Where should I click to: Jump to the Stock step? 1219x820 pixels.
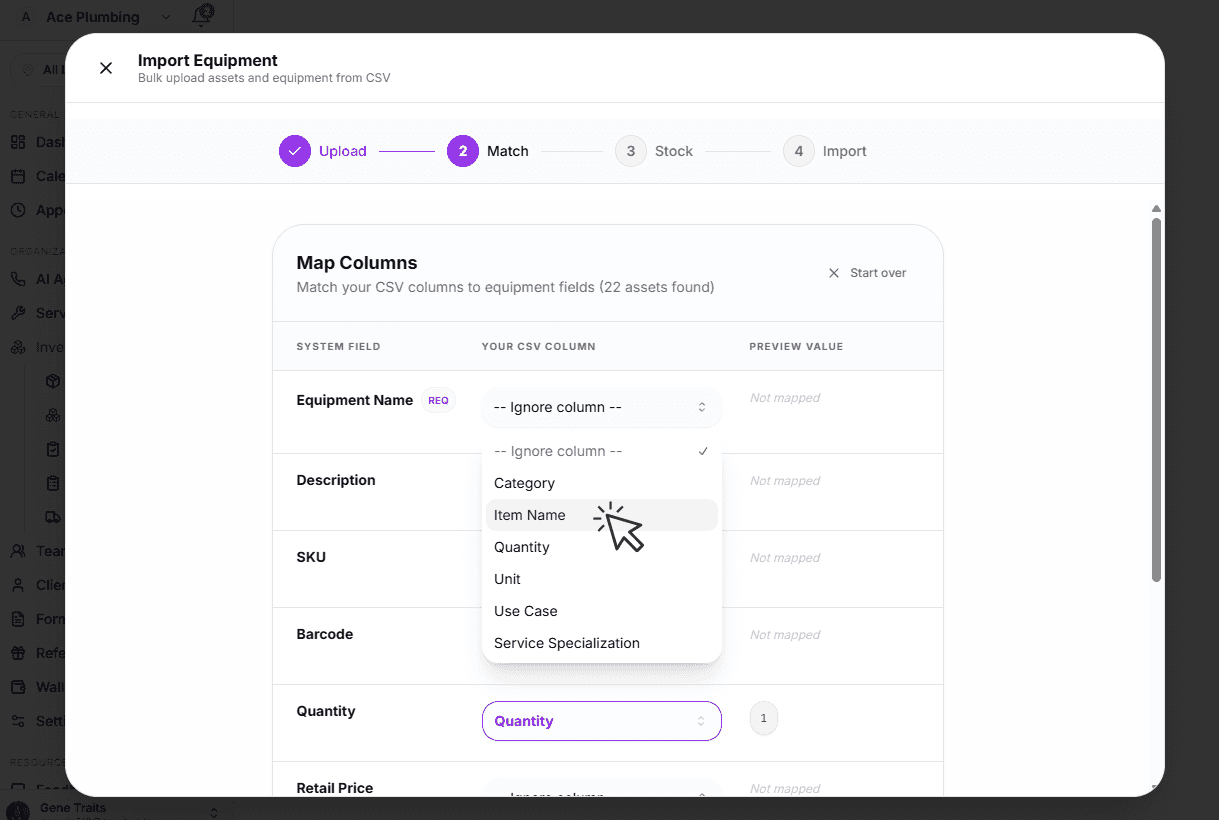654,151
